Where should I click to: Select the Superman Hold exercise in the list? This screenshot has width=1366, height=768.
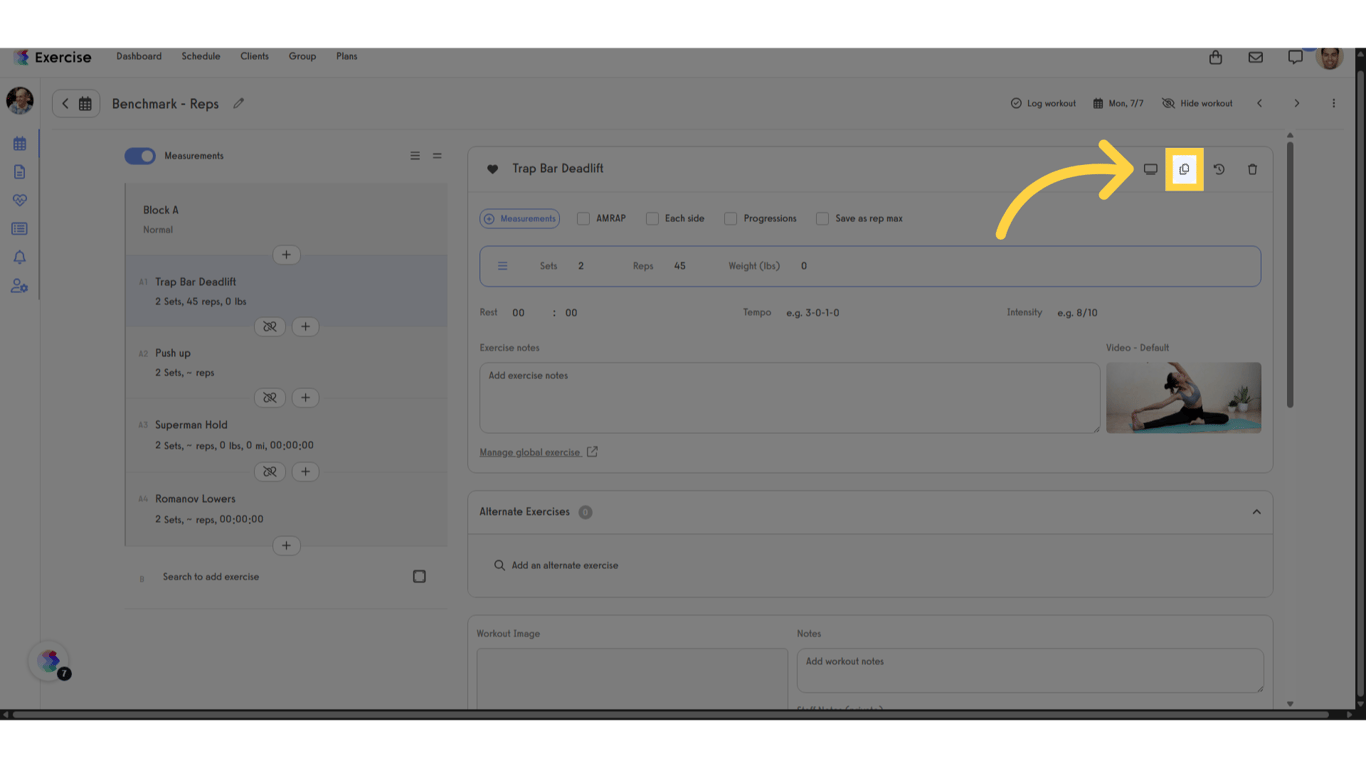click(286, 434)
